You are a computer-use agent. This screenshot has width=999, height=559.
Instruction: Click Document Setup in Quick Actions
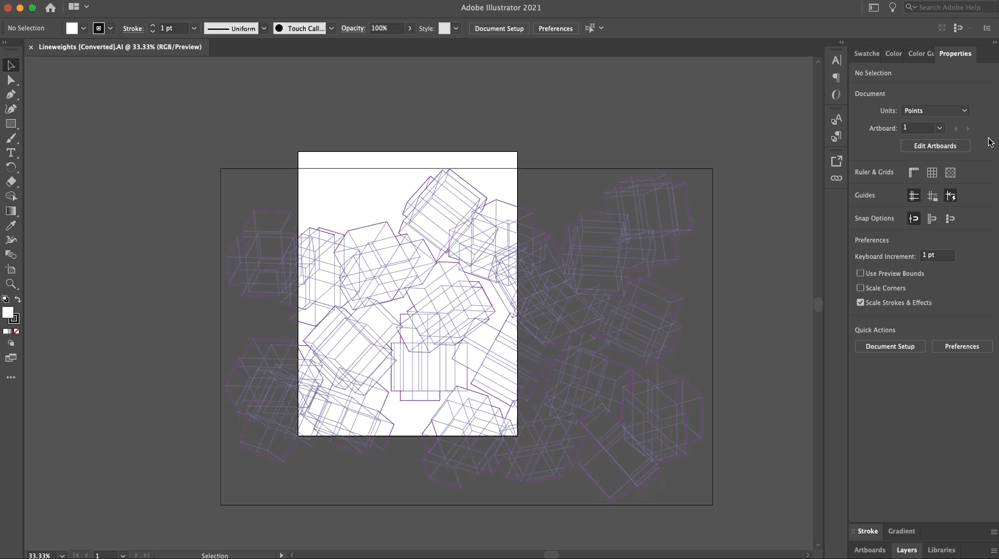tap(889, 347)
